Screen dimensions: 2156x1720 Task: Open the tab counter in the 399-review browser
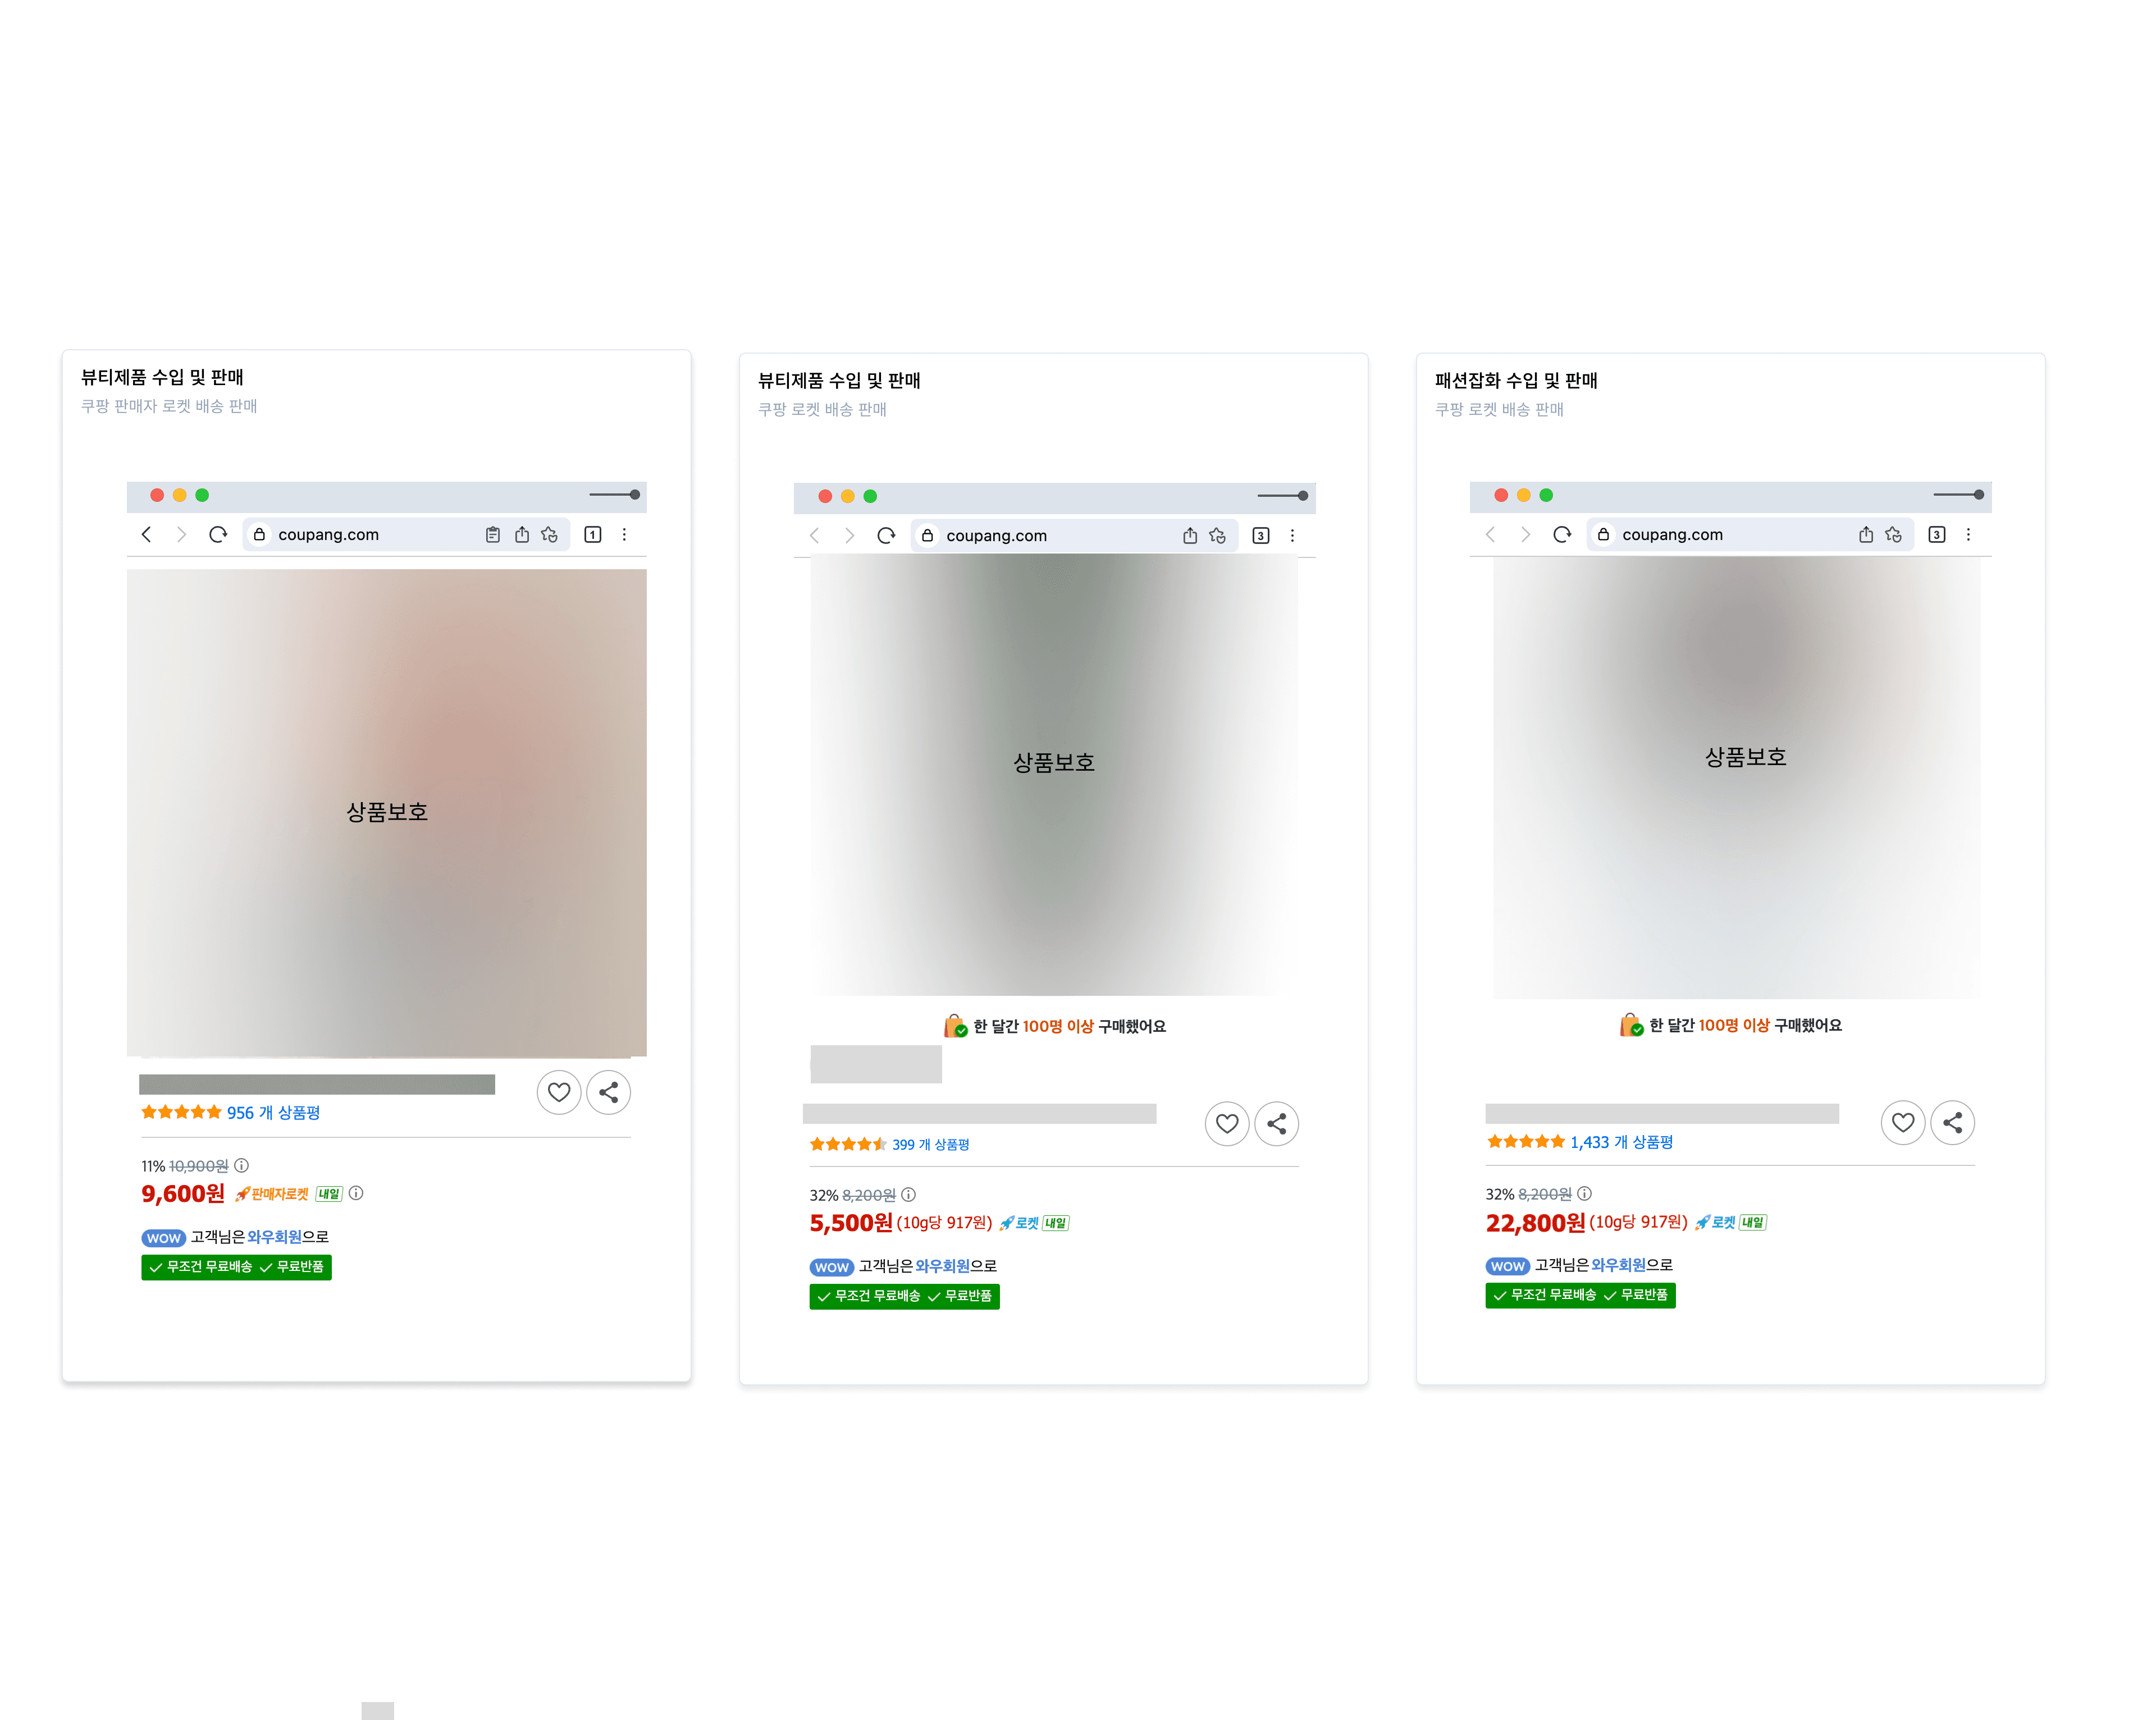(x=1260, y=536)
